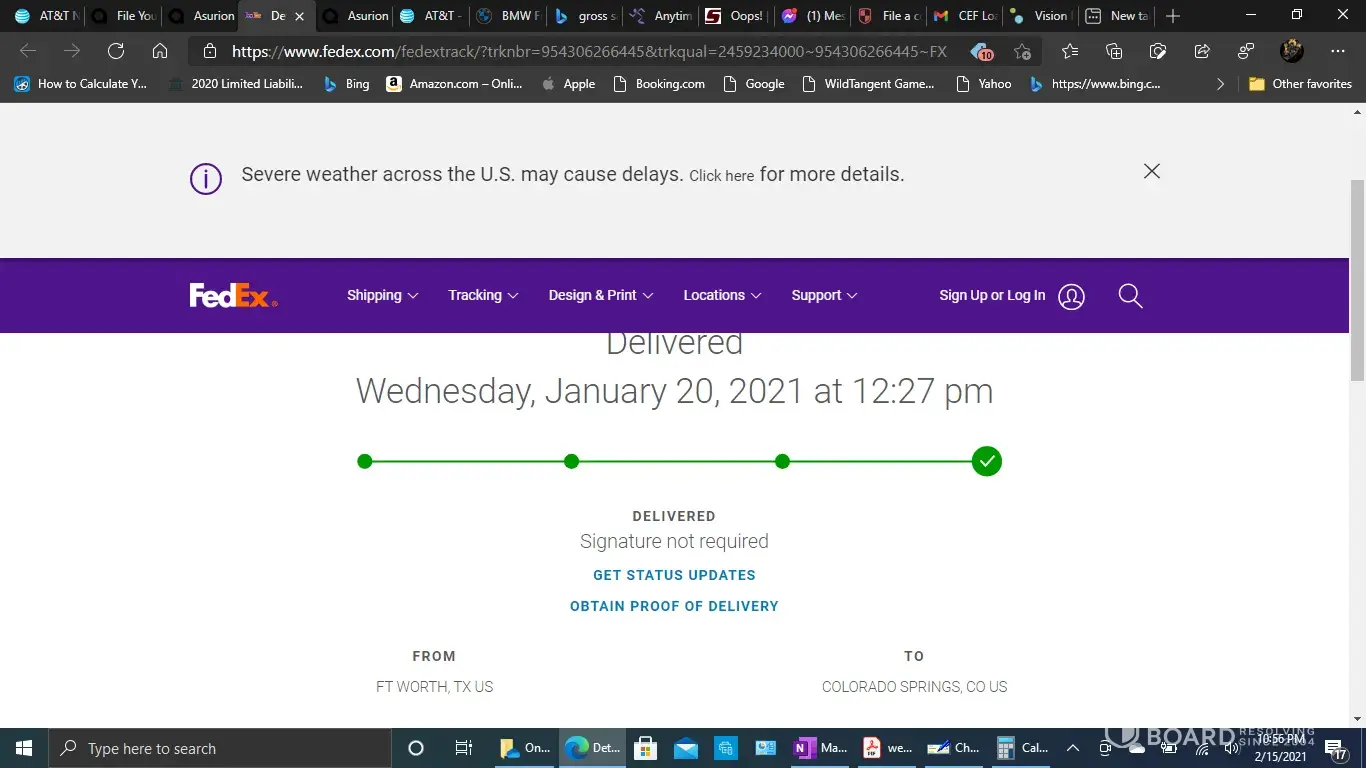Click the browser address bar URL
The width and height of the screenshot is (1366, 768).
pyautogui.click(x=588, y=51)
